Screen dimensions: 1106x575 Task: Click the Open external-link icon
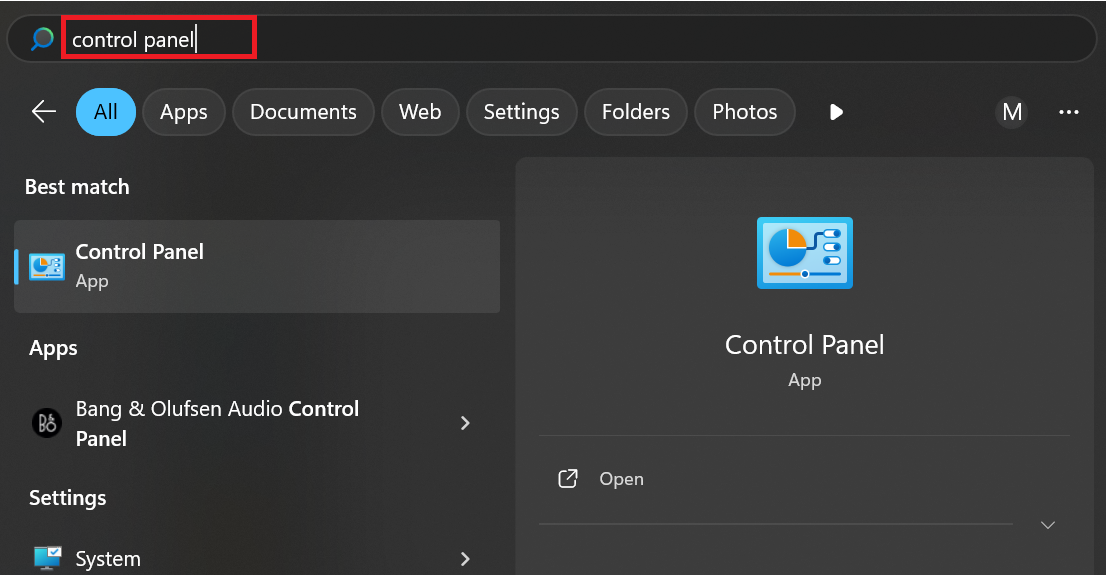point(568,479)
